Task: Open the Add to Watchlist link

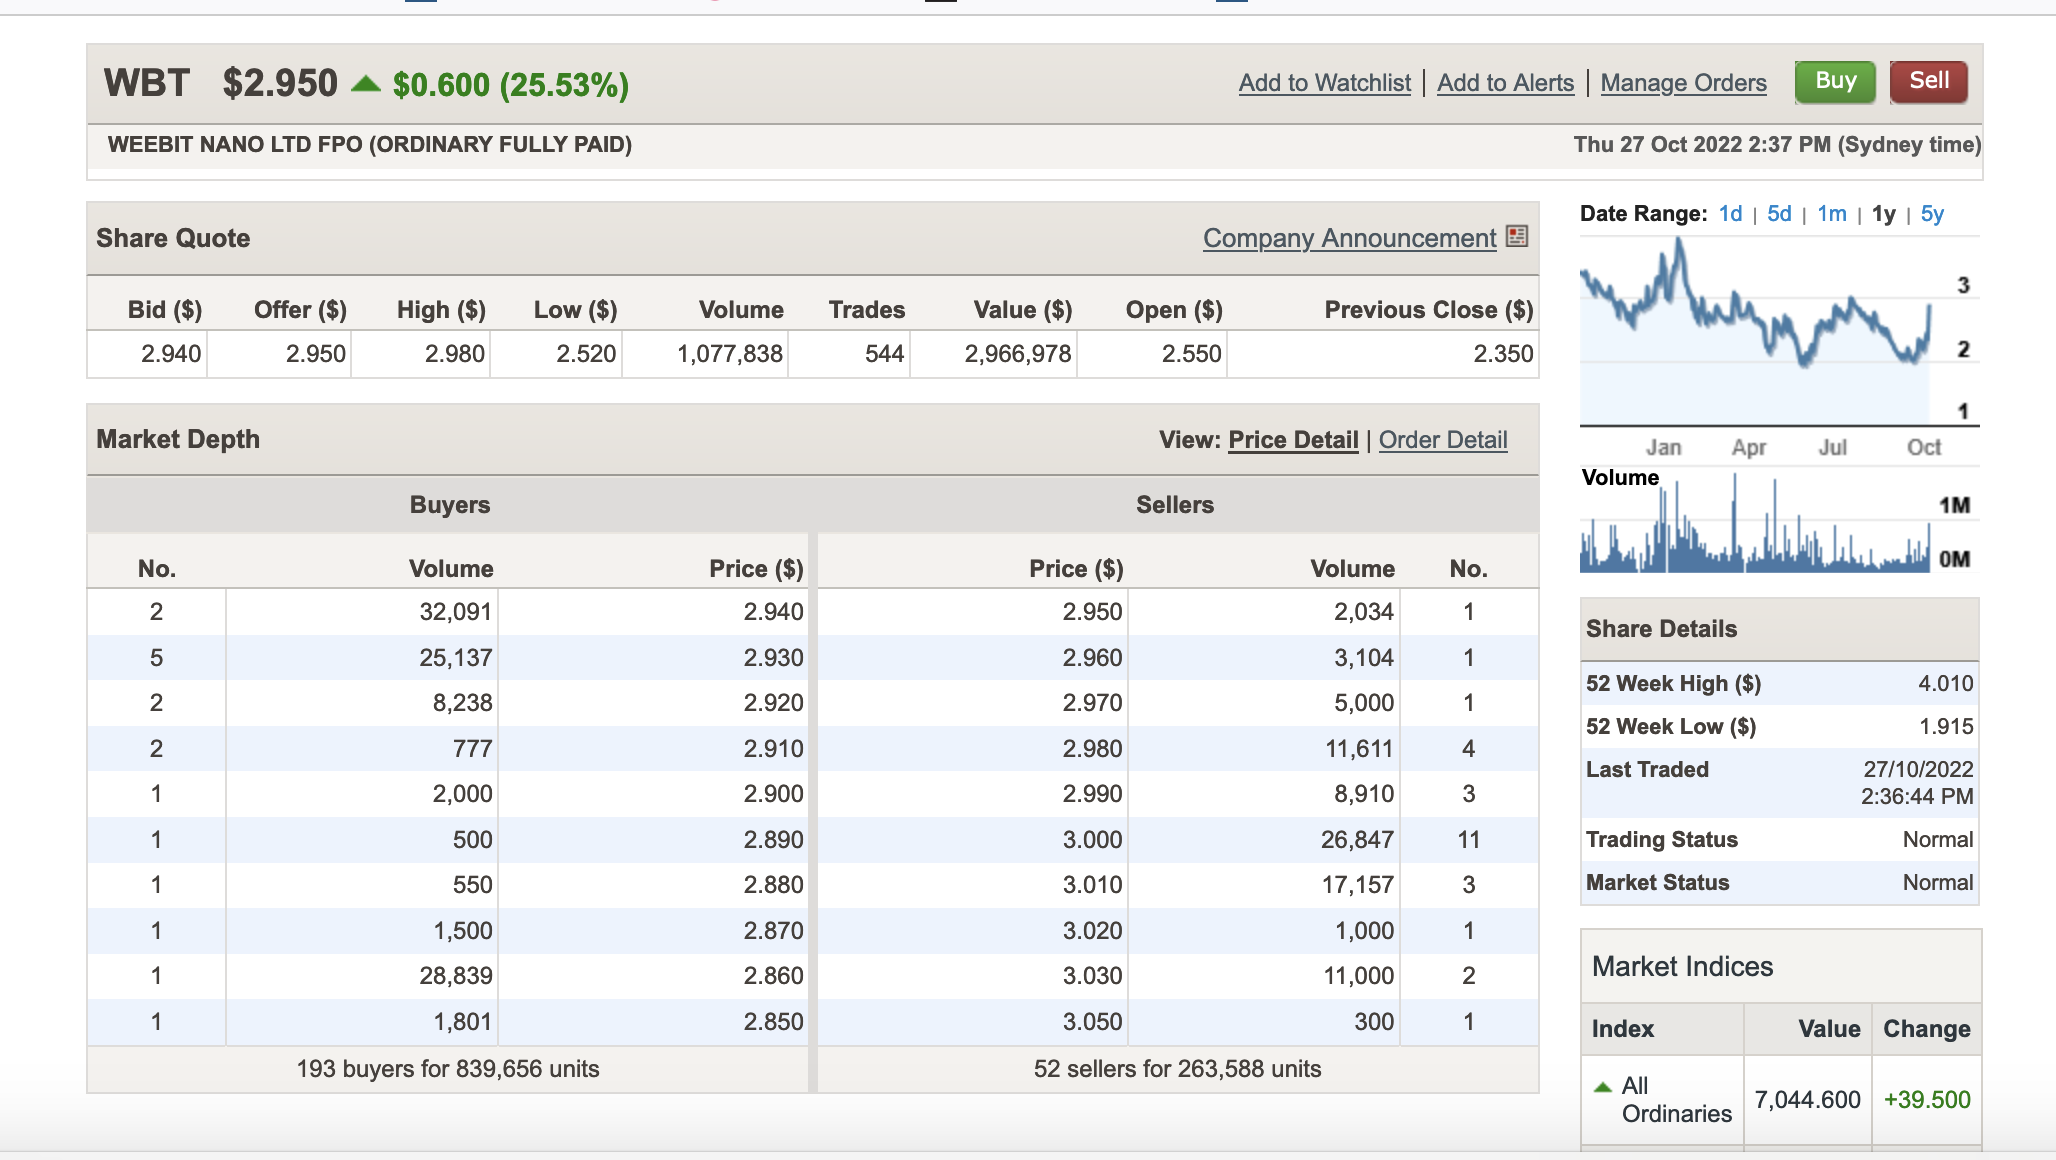Action: (x=1324, y=83)
